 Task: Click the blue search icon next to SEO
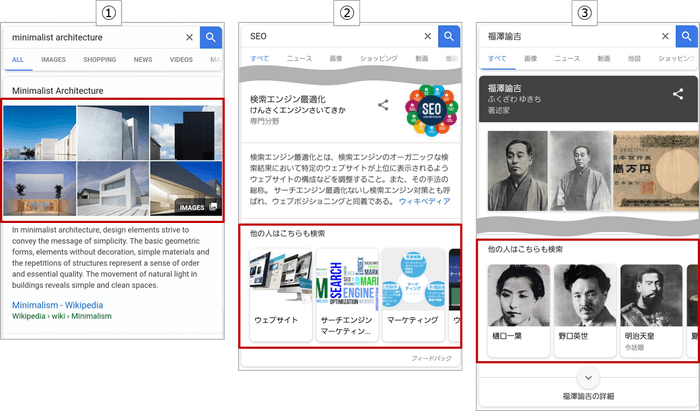[x=449, y=36]
